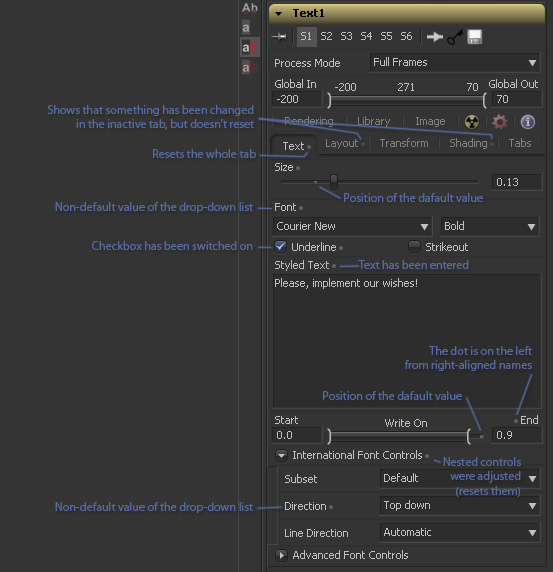This screenshot has width=553, height=572.
Task: Click the Global In/Out range slider bar
Action: coord(407,100)
